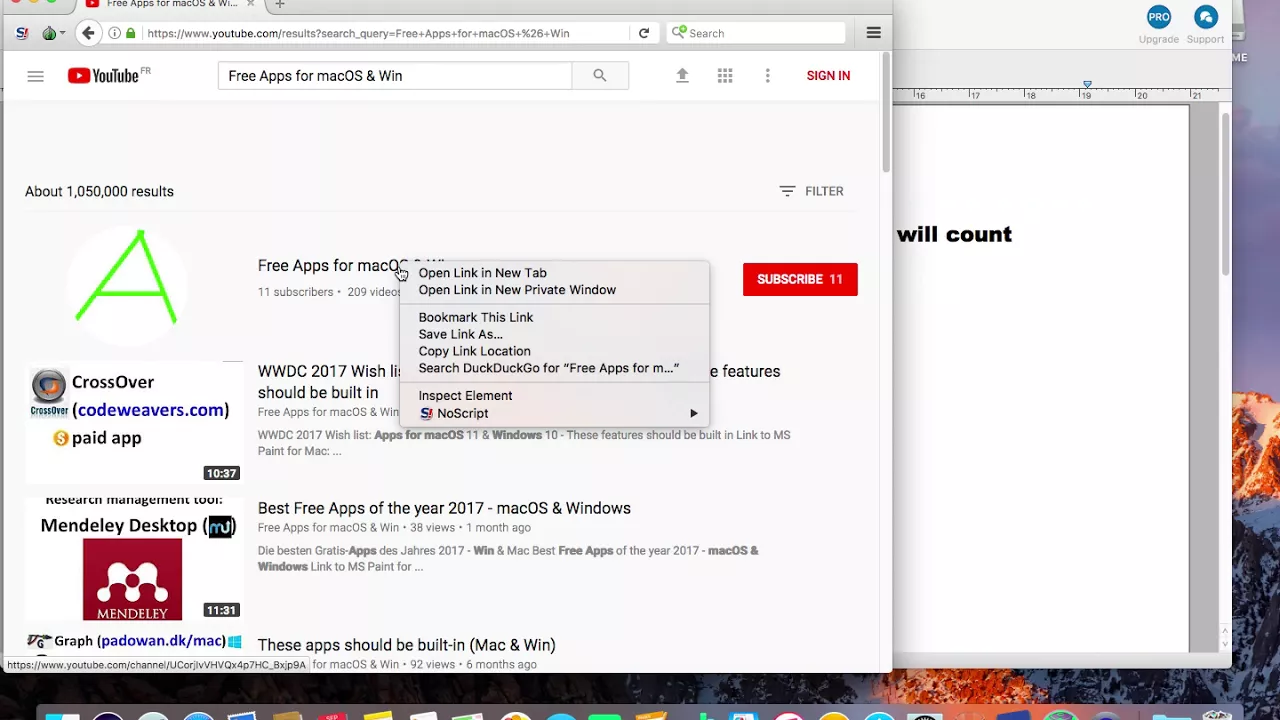Choose Search DuckDuckGo for "Free Apps for m..."
This screenshot has height=720, width=1280.
(x=548, y=368)
